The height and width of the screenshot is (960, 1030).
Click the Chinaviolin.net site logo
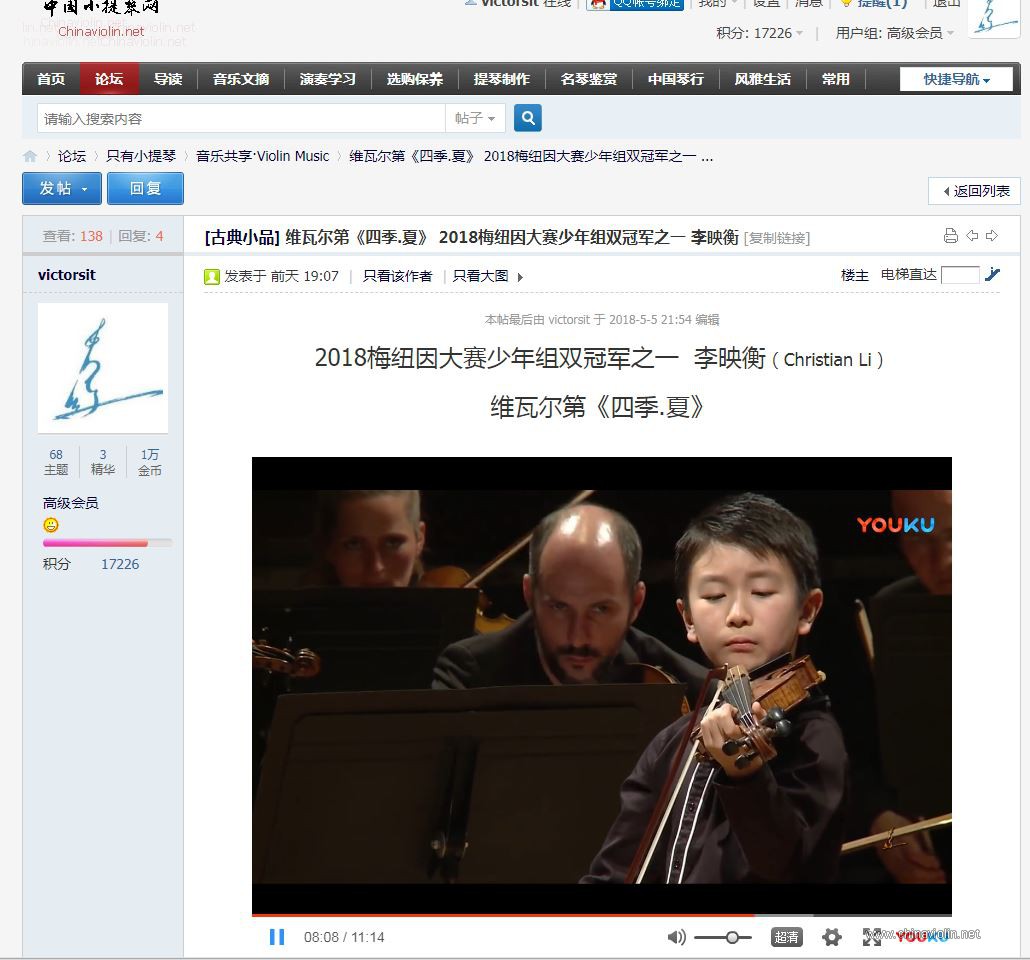point(101,20)
